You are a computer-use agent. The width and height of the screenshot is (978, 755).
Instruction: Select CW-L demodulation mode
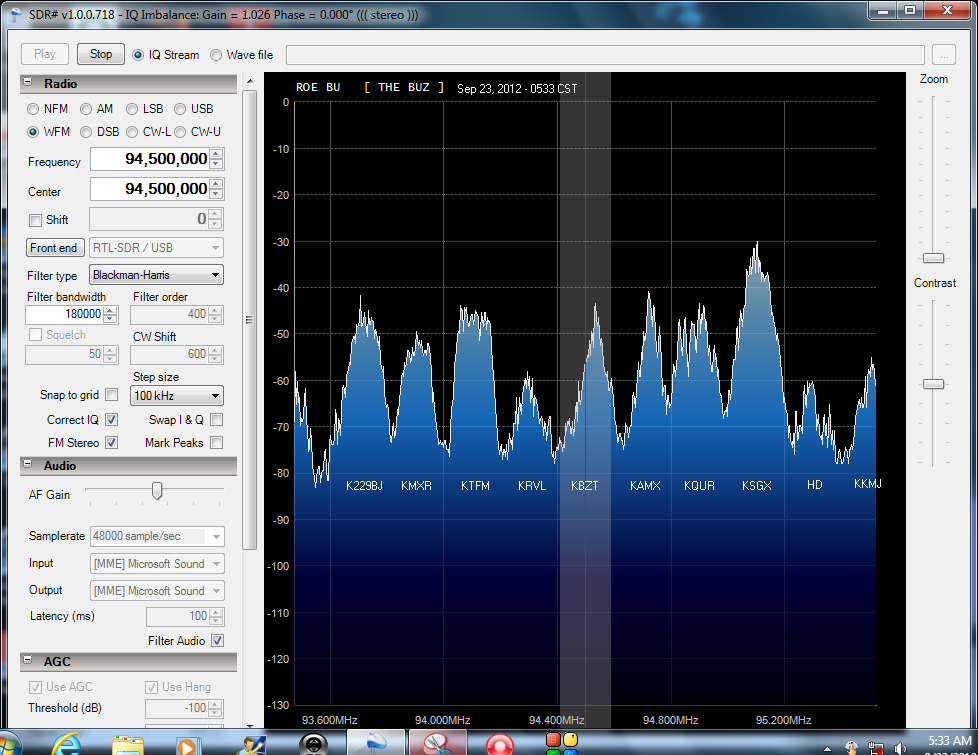pyautogui.click(x=132, y=132)
